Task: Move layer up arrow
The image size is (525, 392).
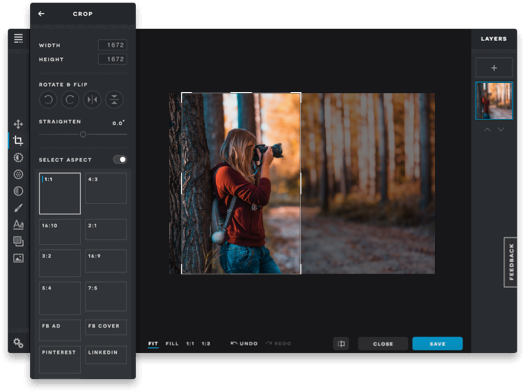Action: [487, 130]
